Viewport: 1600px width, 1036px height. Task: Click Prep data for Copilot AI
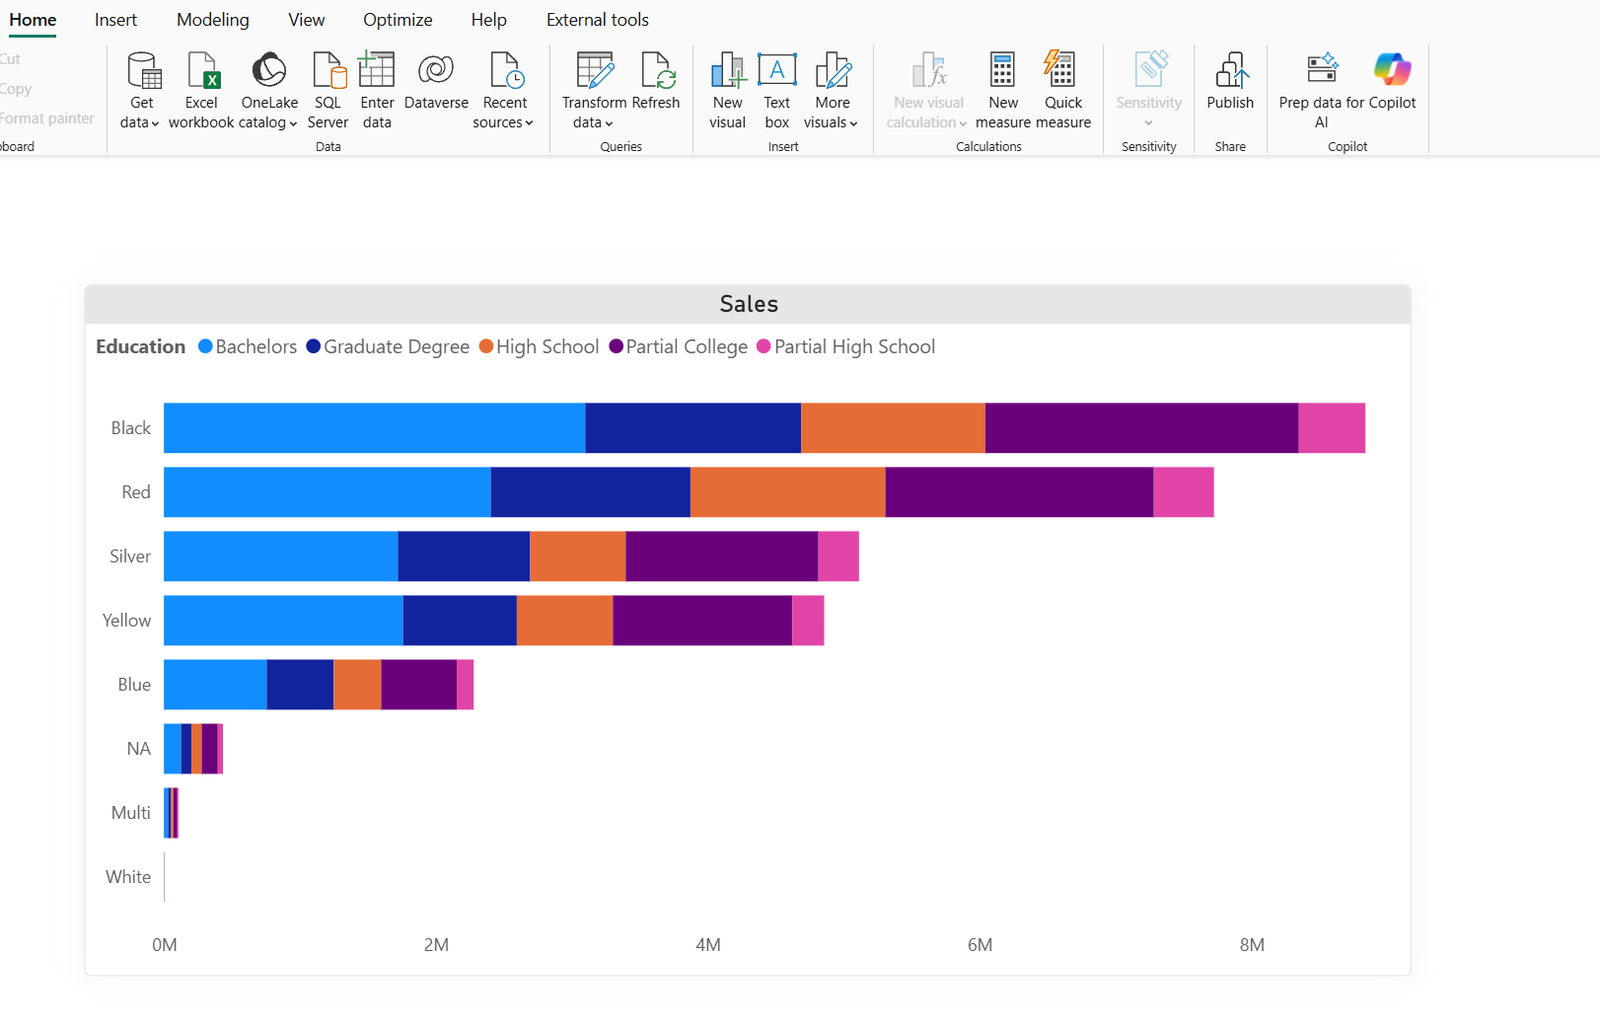1321,90
